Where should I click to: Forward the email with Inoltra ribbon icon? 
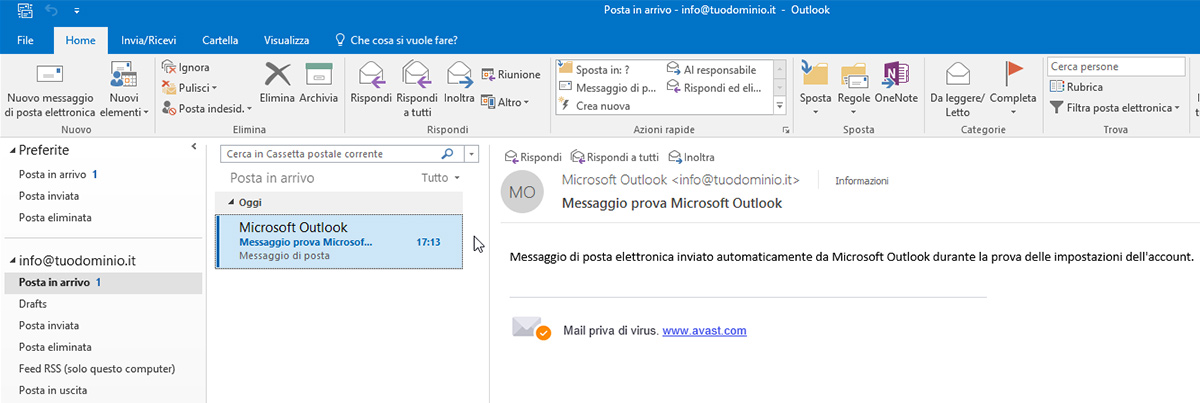click(459, 83)
